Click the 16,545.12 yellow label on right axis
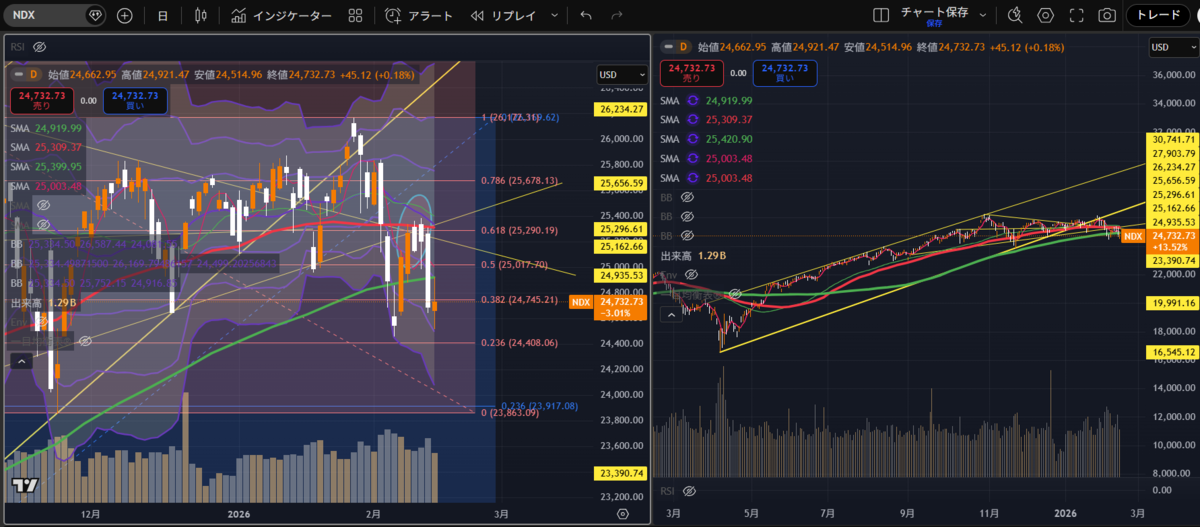The width and height of the screenshot is (1200, 527). [1171, 353]
